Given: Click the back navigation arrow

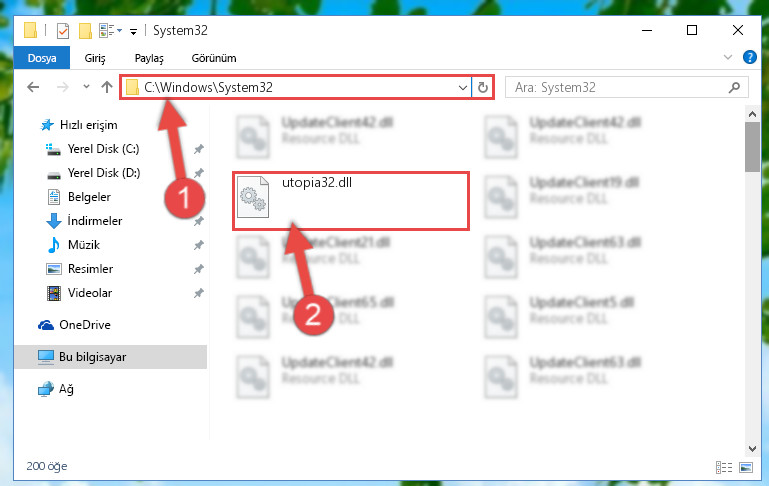Looking at the screenshot, I should [33, 87].
